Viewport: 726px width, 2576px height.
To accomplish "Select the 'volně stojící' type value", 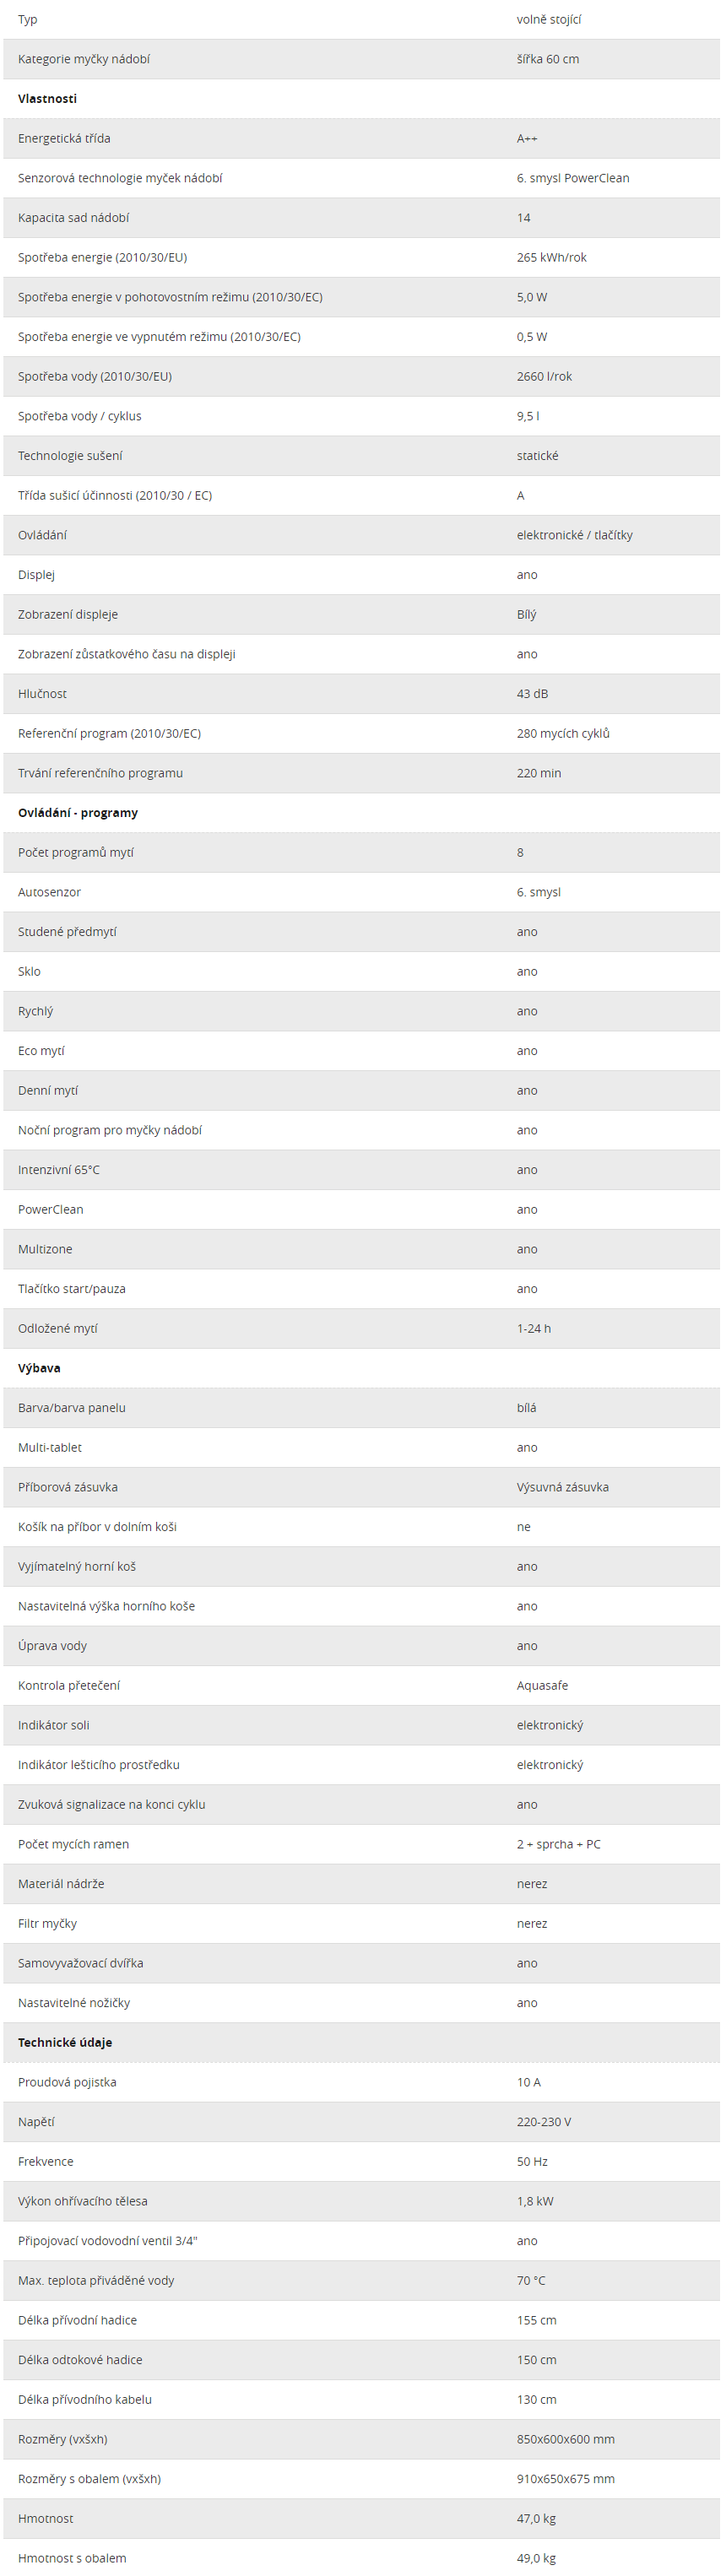I will [548, 20].
